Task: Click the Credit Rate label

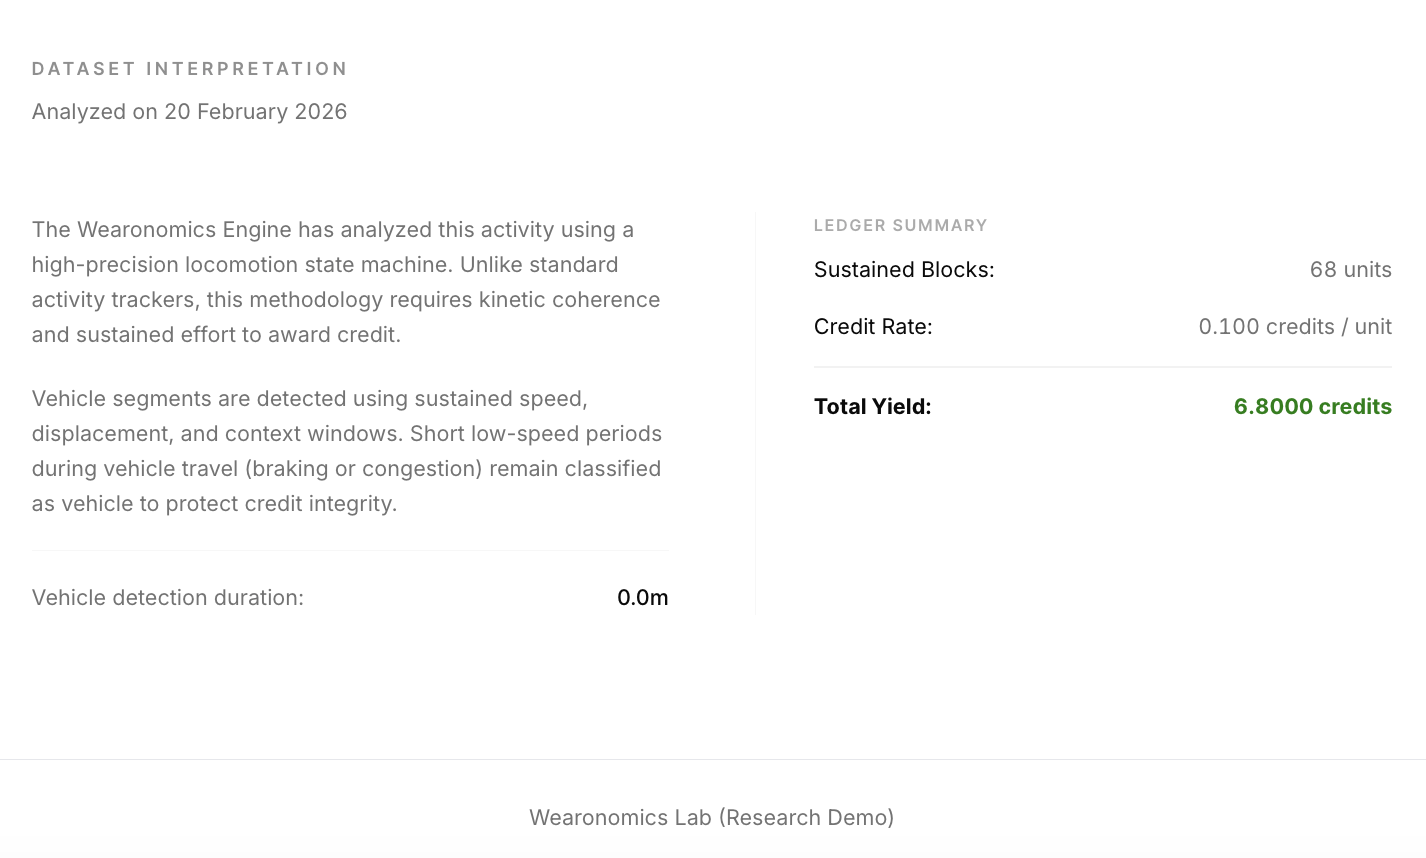Action: pyautogui.click(x=873, y=327)
